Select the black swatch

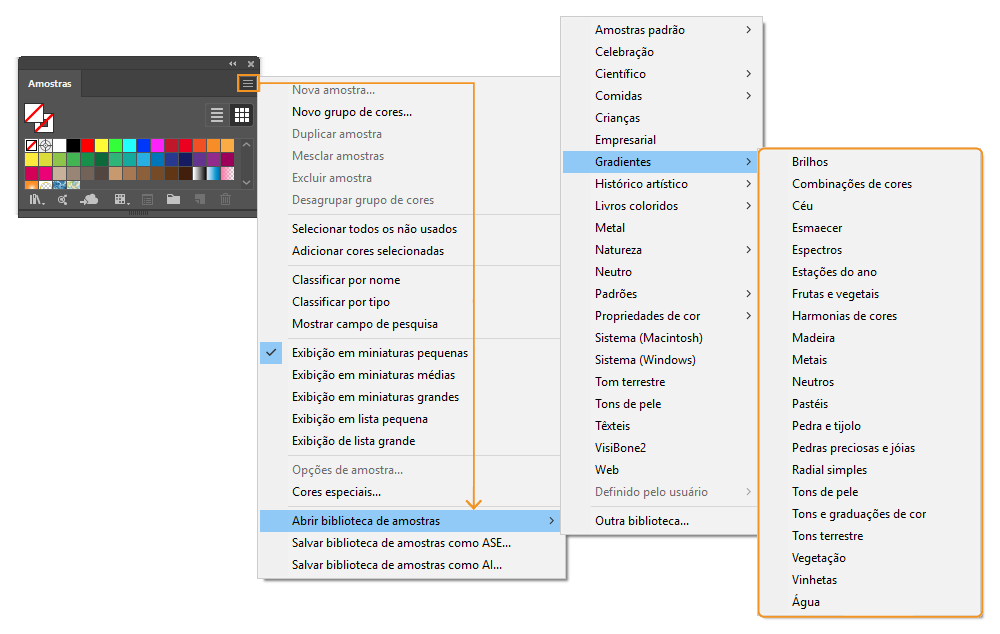(x=73, y=145)
